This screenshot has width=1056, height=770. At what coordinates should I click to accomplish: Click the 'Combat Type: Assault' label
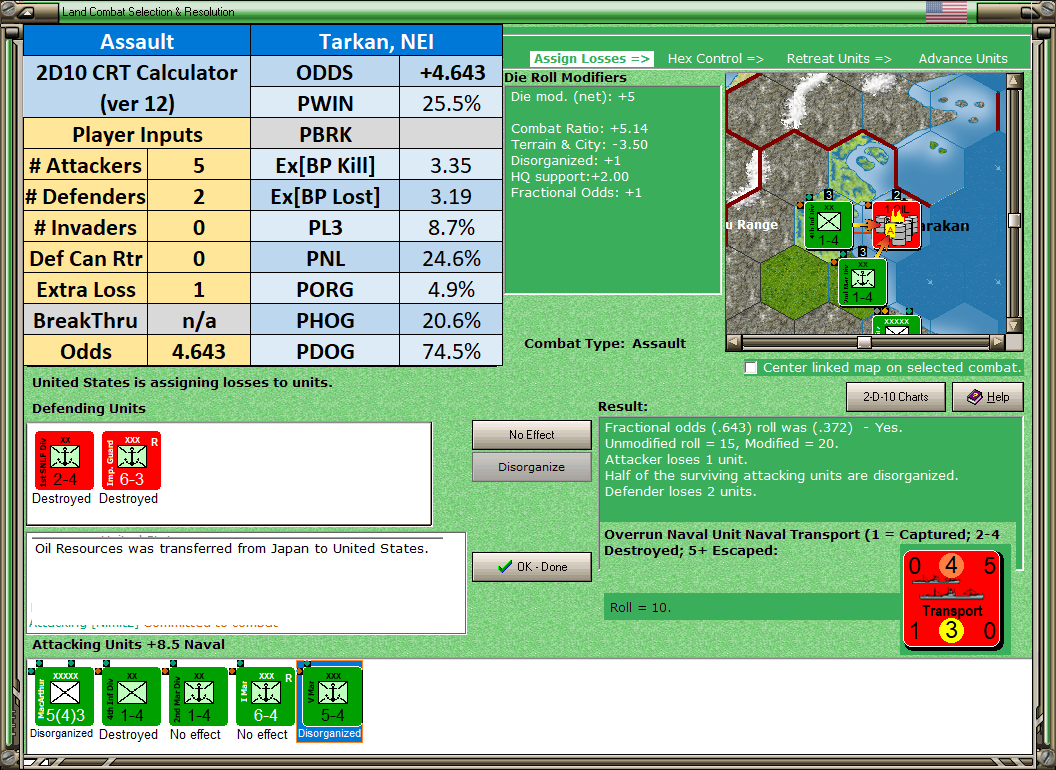[605, 344]
